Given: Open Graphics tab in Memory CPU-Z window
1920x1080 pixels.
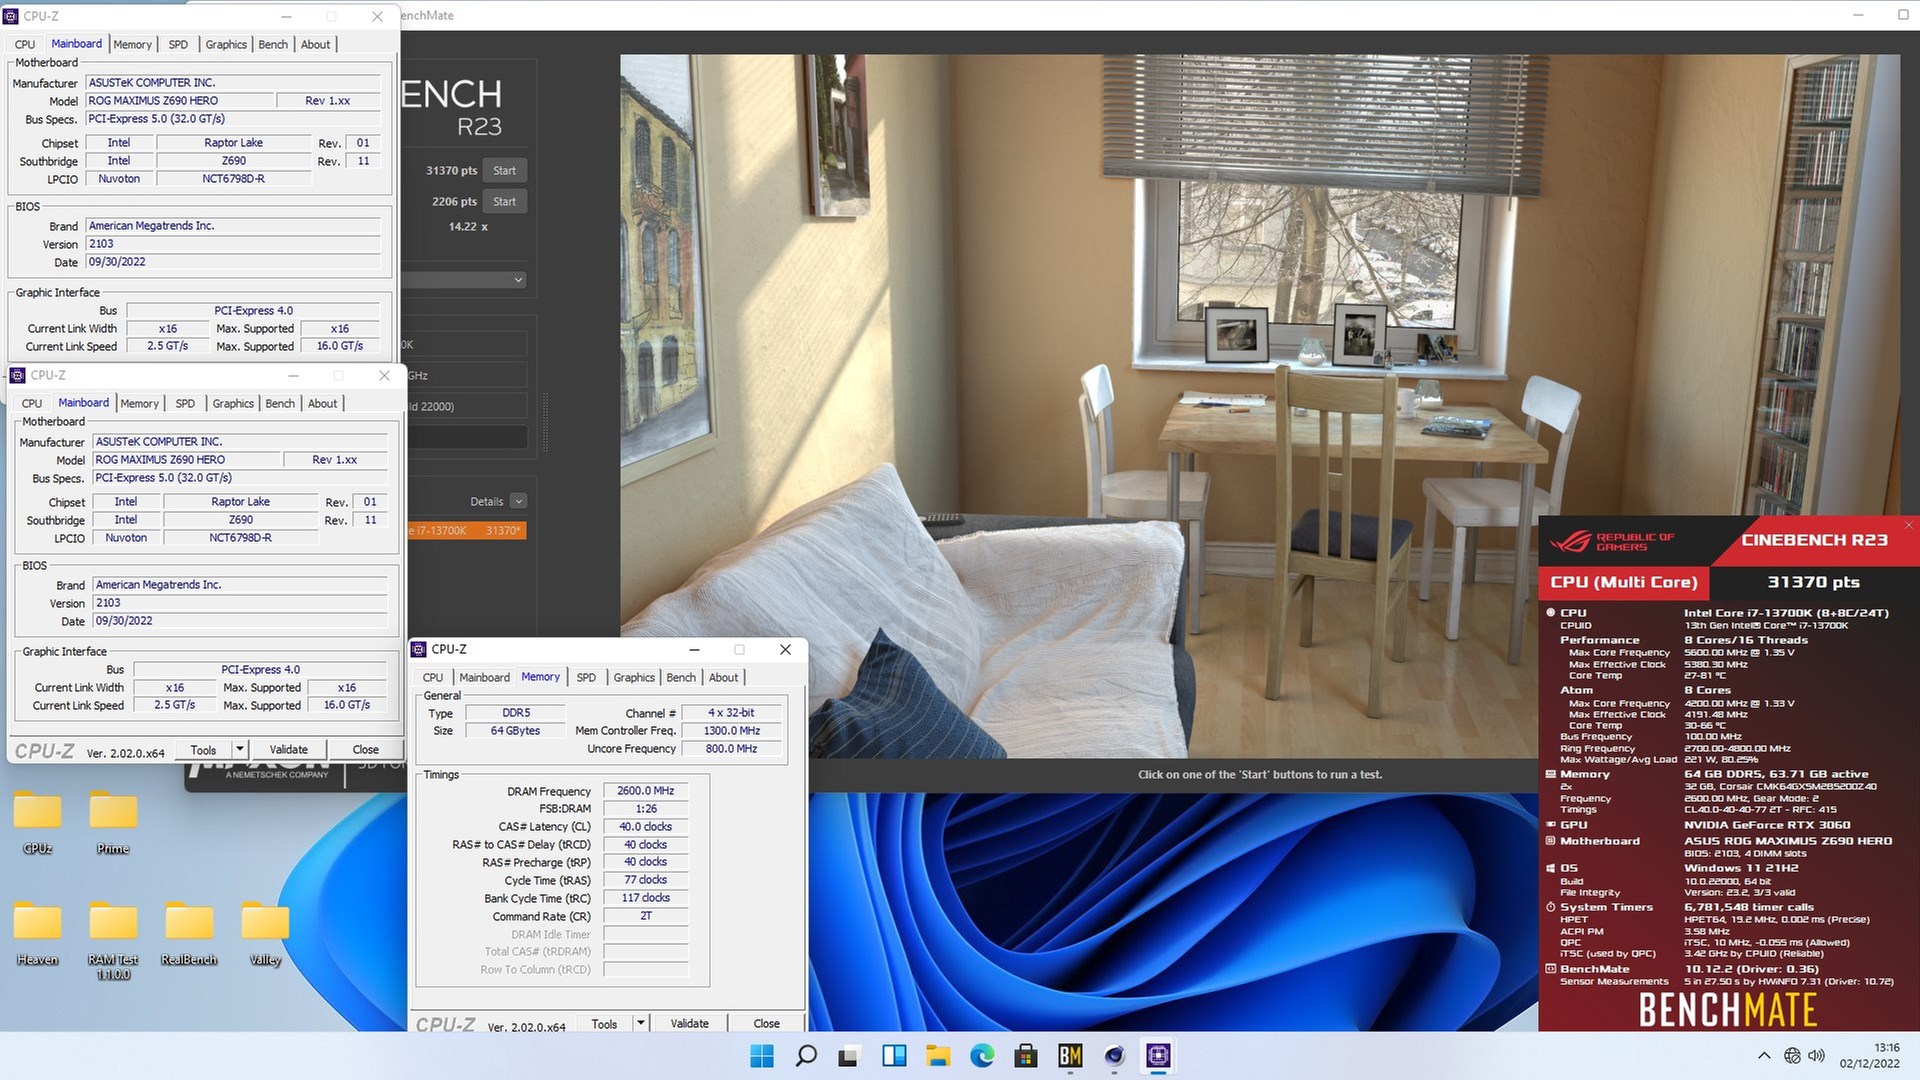Looking at the screenshot, I should click(634, 677).
